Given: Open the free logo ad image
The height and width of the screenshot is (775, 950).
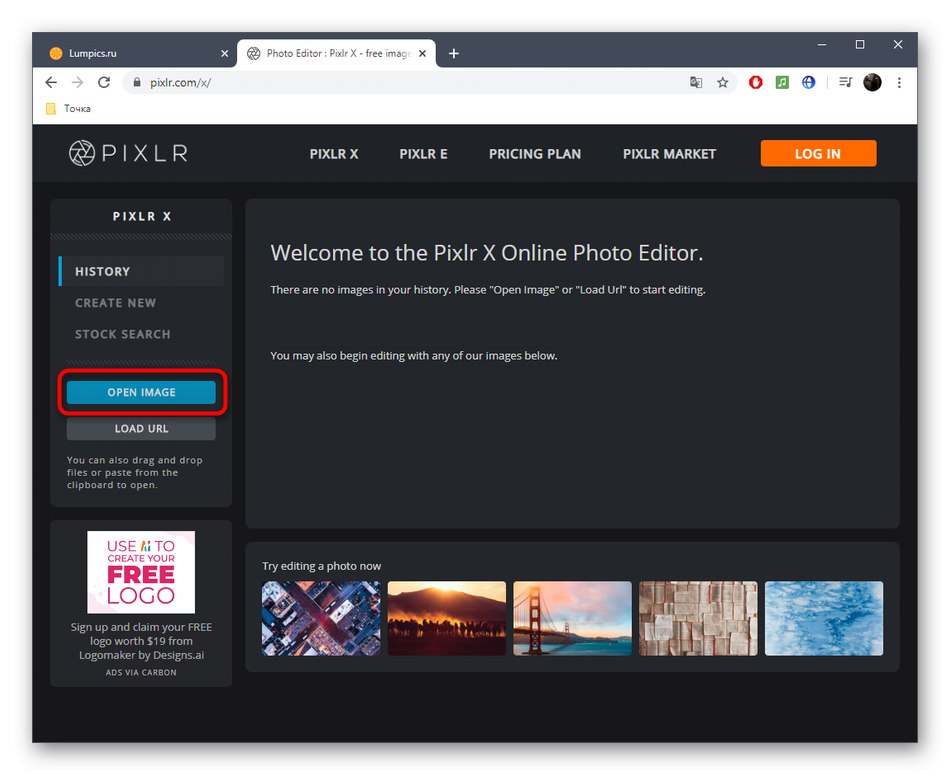Looking at the screenshot, I should (141, 572).
